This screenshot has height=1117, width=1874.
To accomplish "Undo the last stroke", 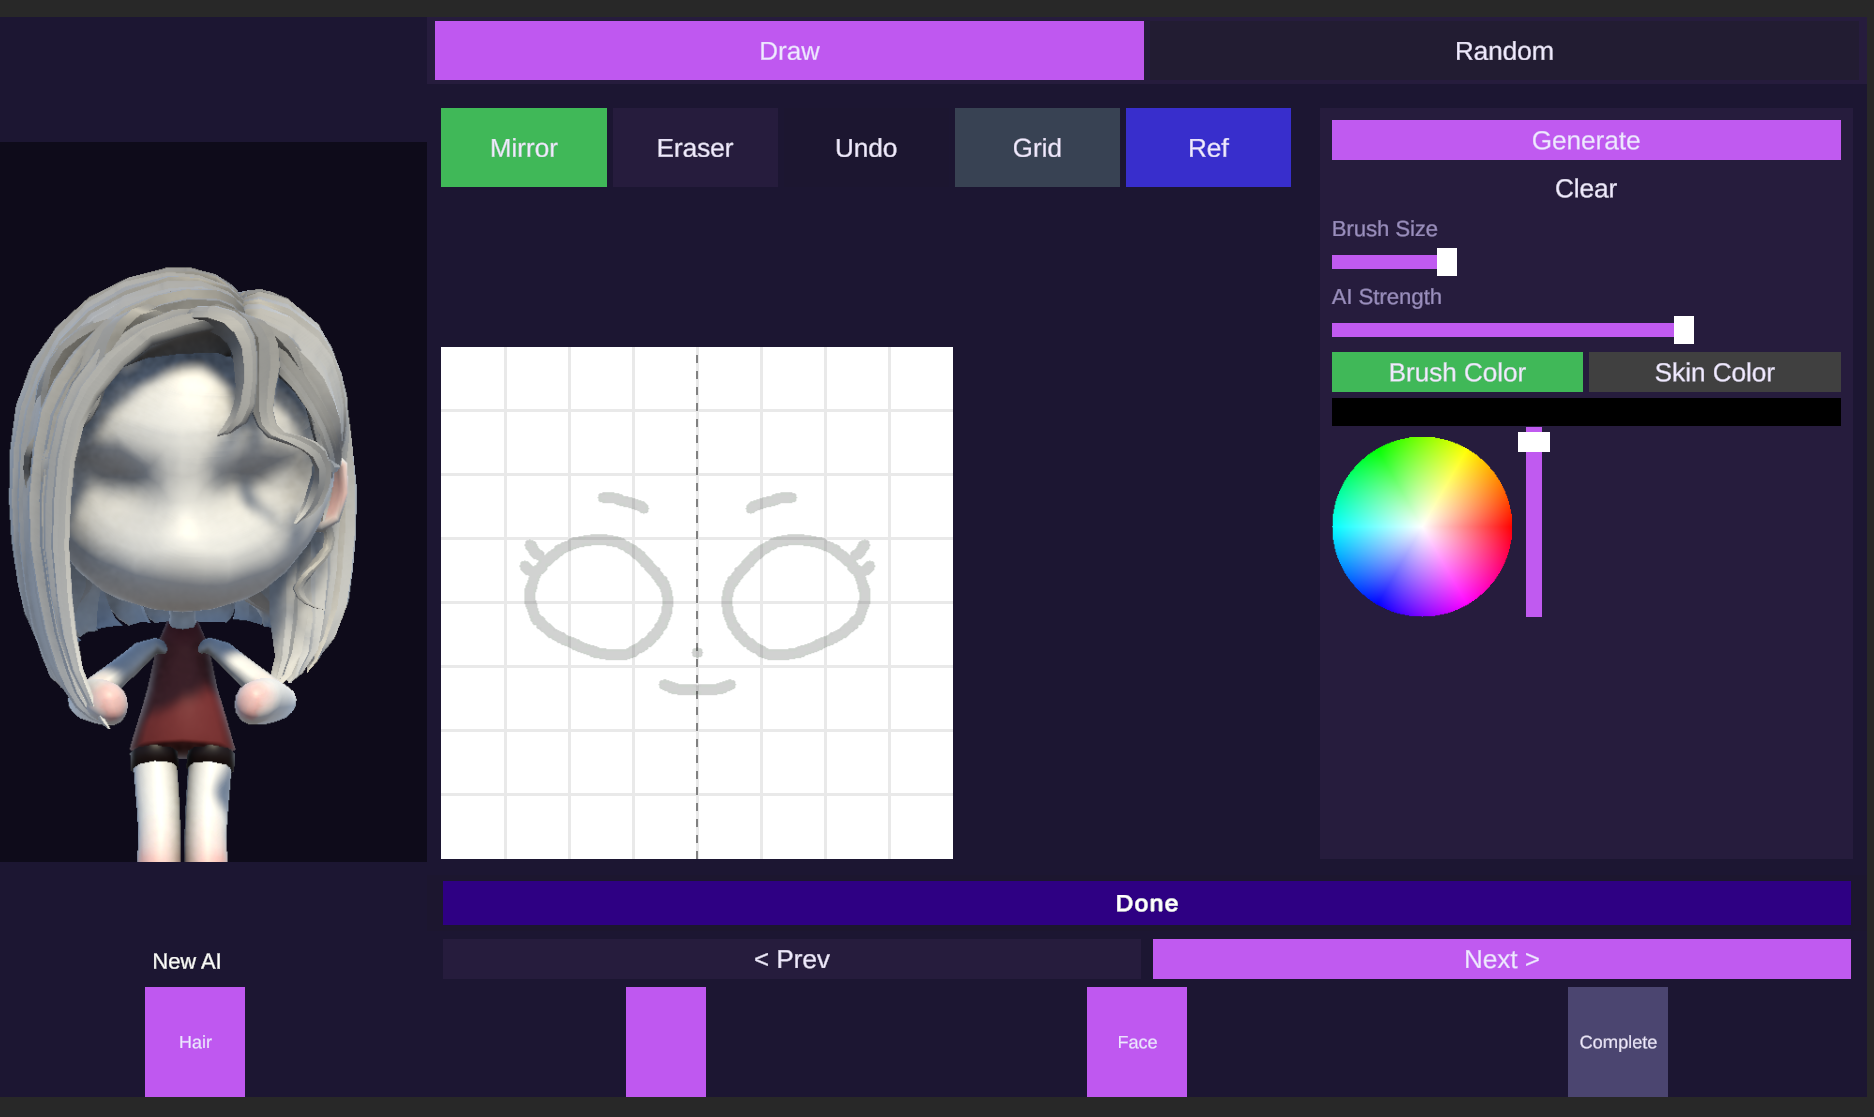I will [x=866, y=148].
